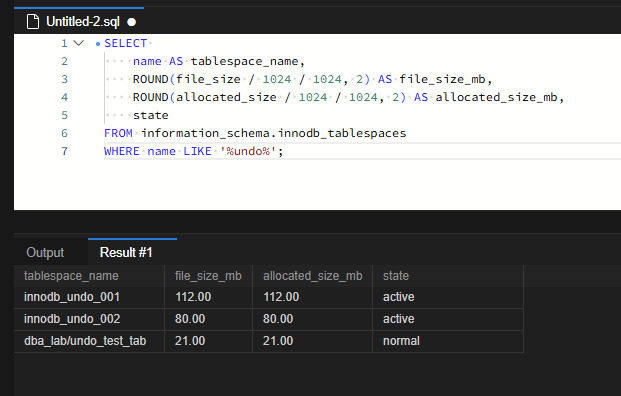This screenshot has width=621, height=396.
Task: Click line number 3 in the gutter
Action: [65, 79]
